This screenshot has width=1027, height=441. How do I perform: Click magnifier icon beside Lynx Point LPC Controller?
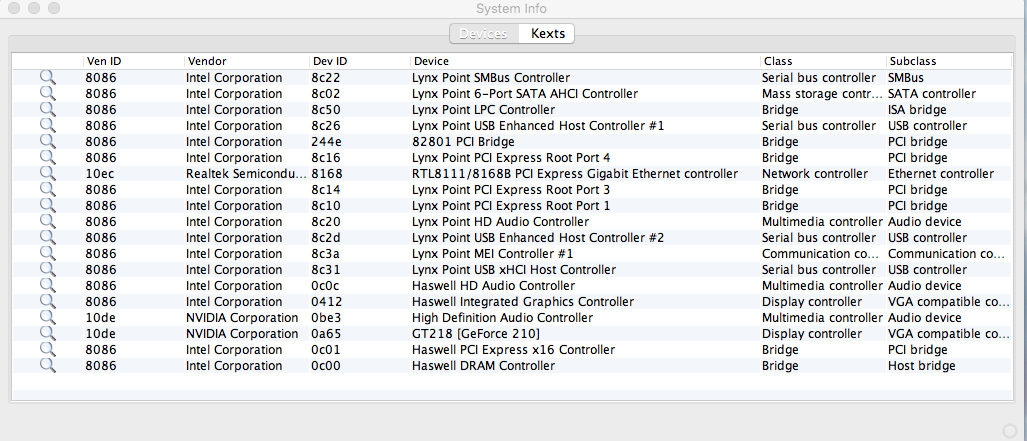tap(47, 110)
